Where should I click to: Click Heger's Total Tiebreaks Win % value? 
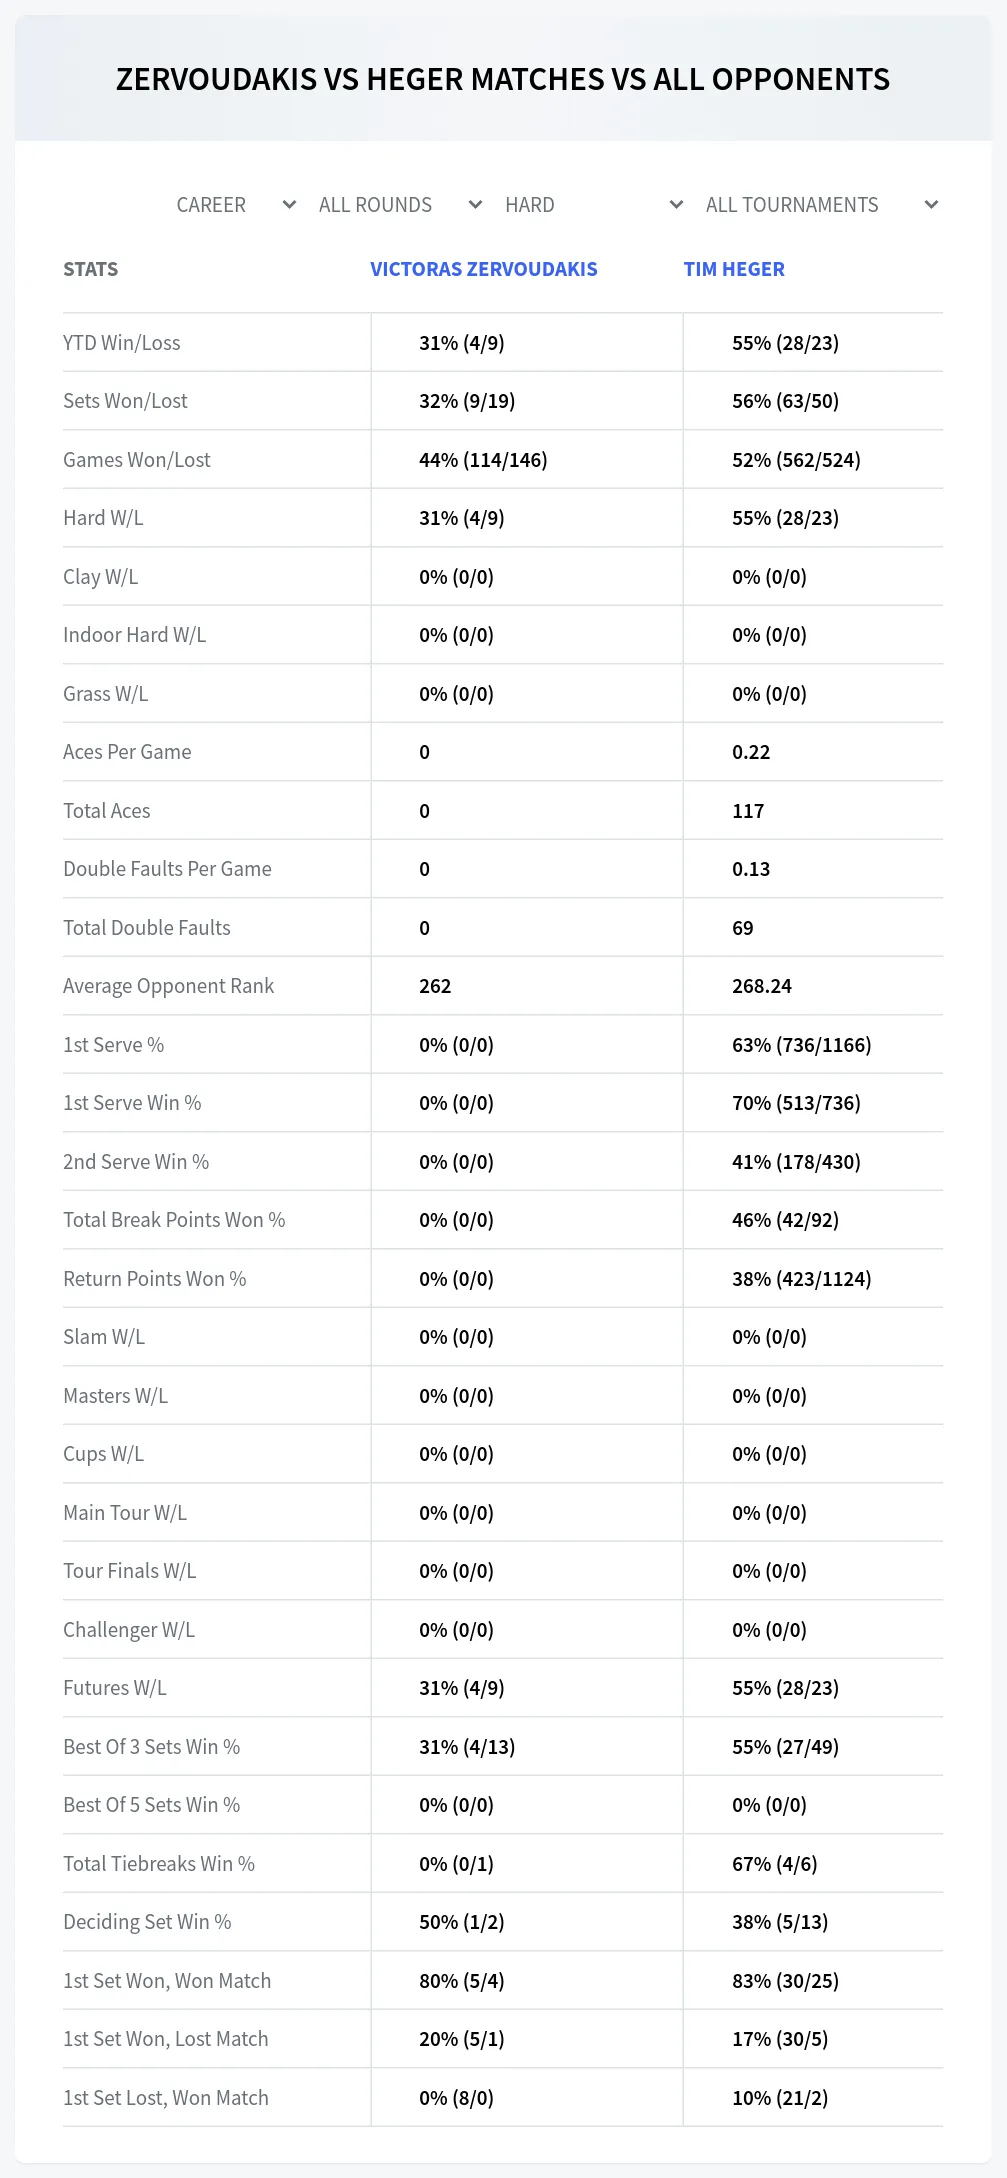[x=775, y=1864]
